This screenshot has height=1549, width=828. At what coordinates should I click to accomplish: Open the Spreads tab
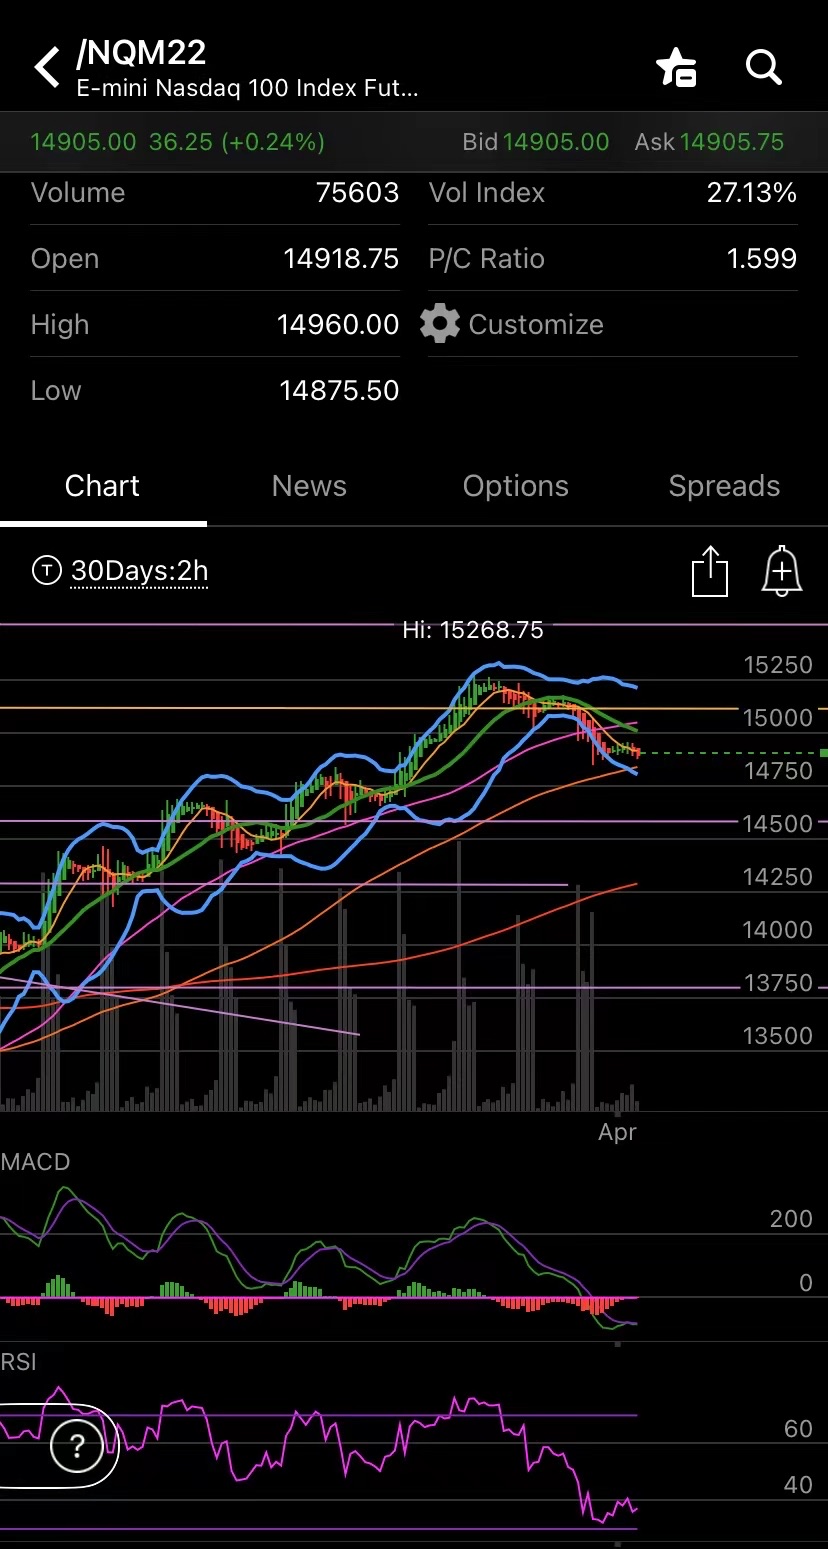coord(724,486)
